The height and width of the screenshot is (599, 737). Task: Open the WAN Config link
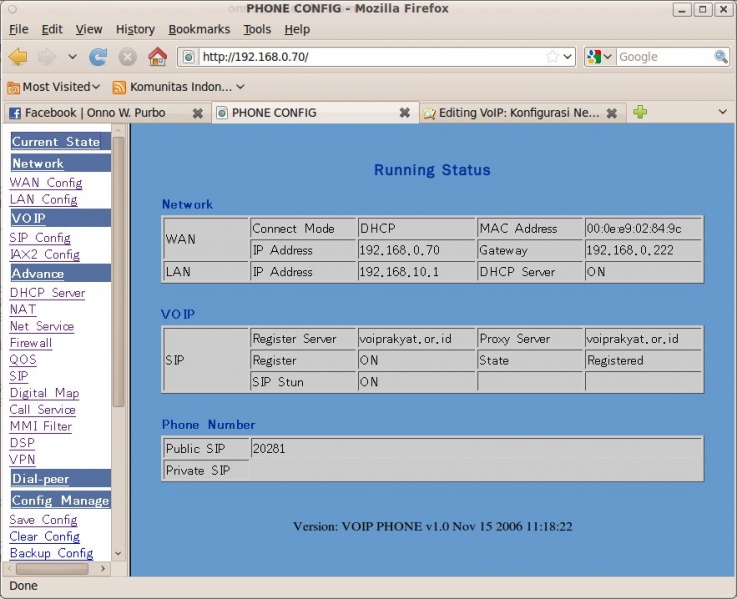click(x=46, y=183)
